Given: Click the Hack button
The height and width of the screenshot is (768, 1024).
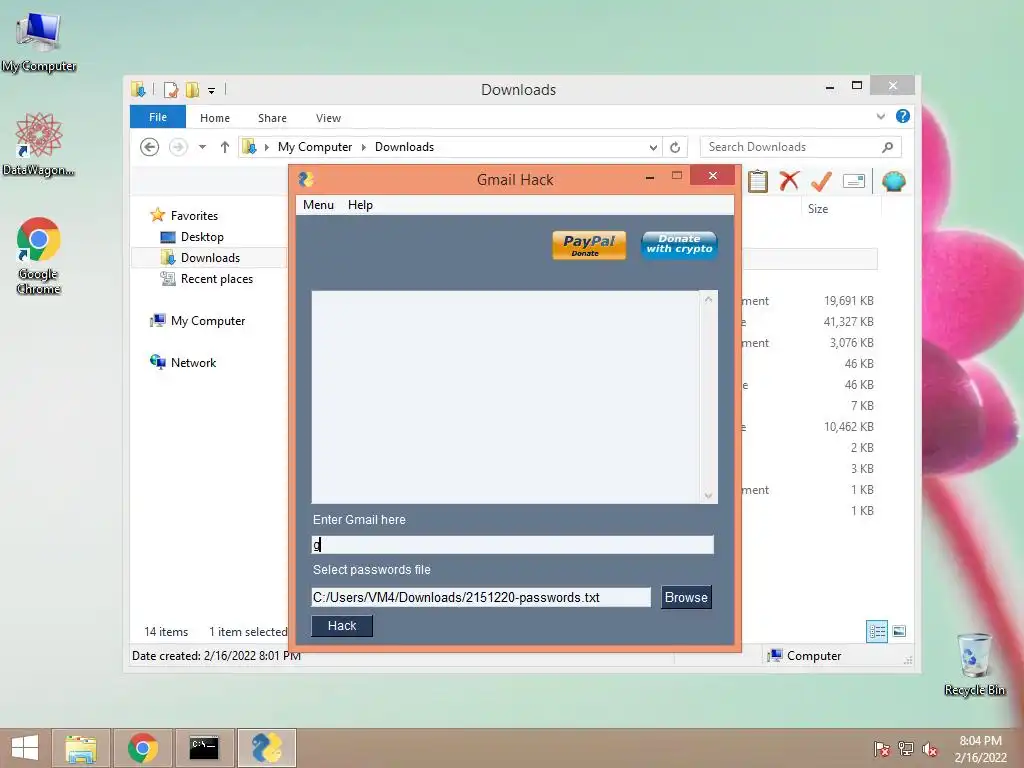Looking at the screenshot, I should pos(342,626).
